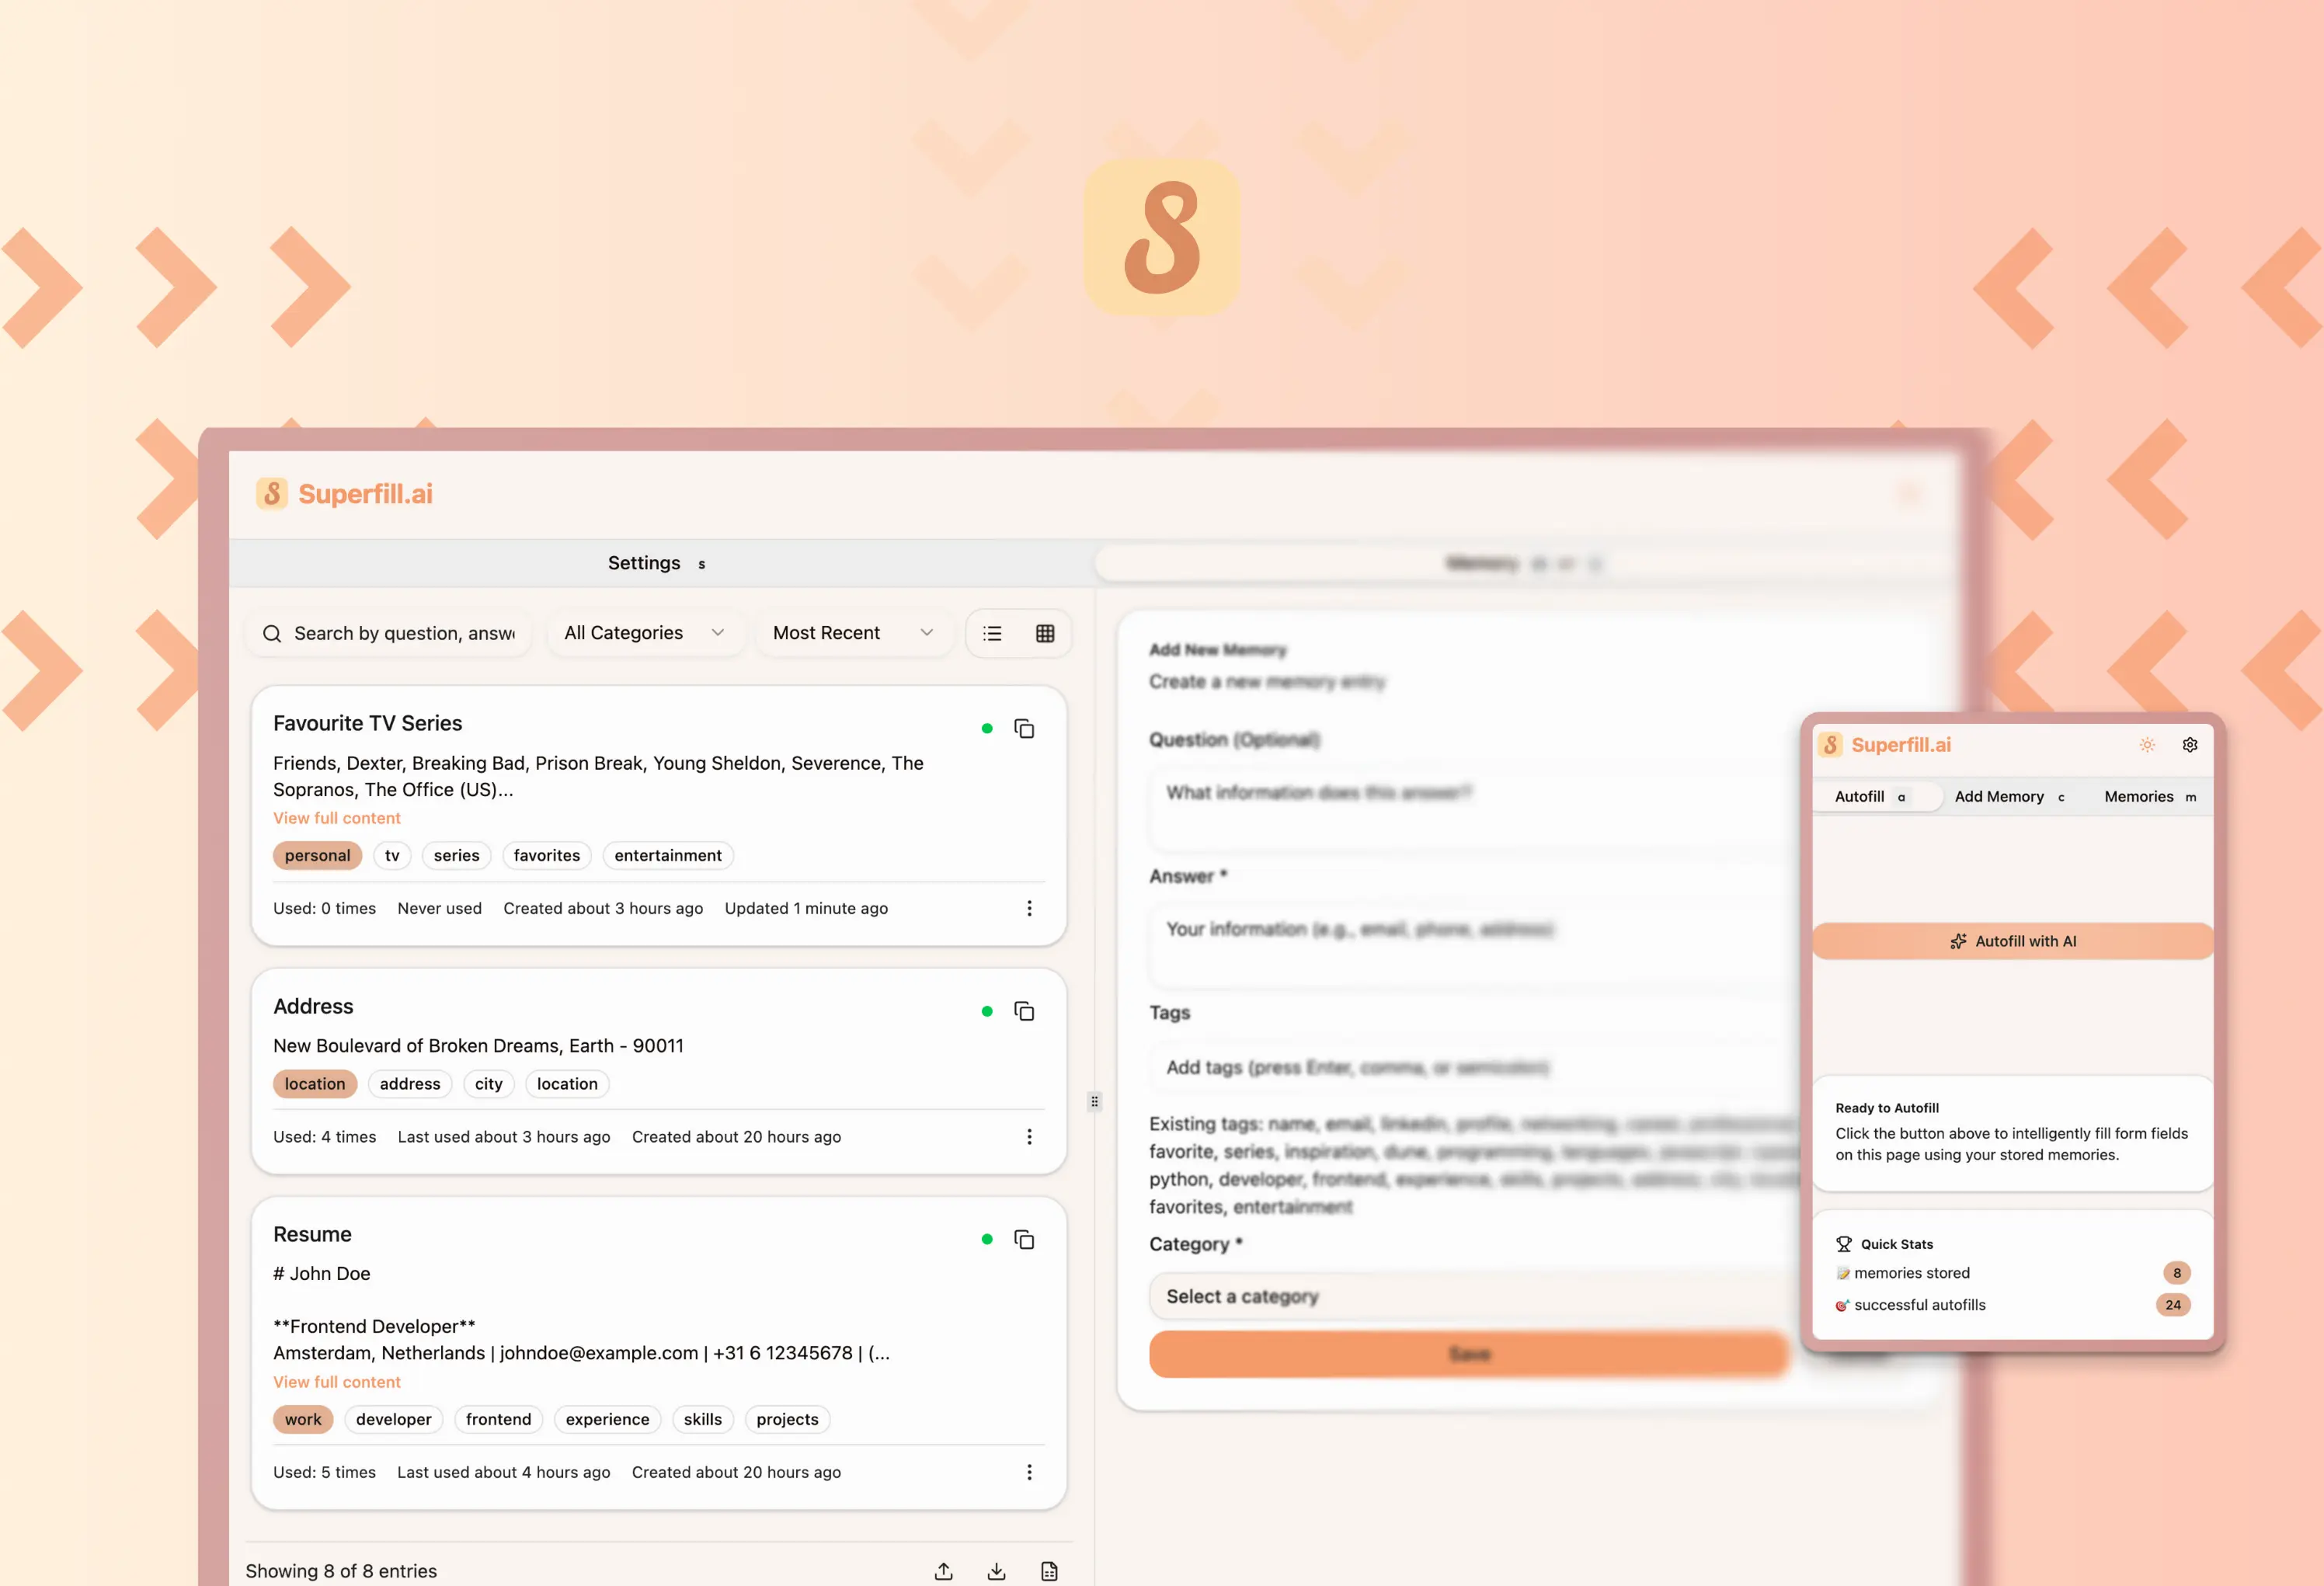
Task: Click the upload/export icon at the bottom
Action: point(943,1571)
